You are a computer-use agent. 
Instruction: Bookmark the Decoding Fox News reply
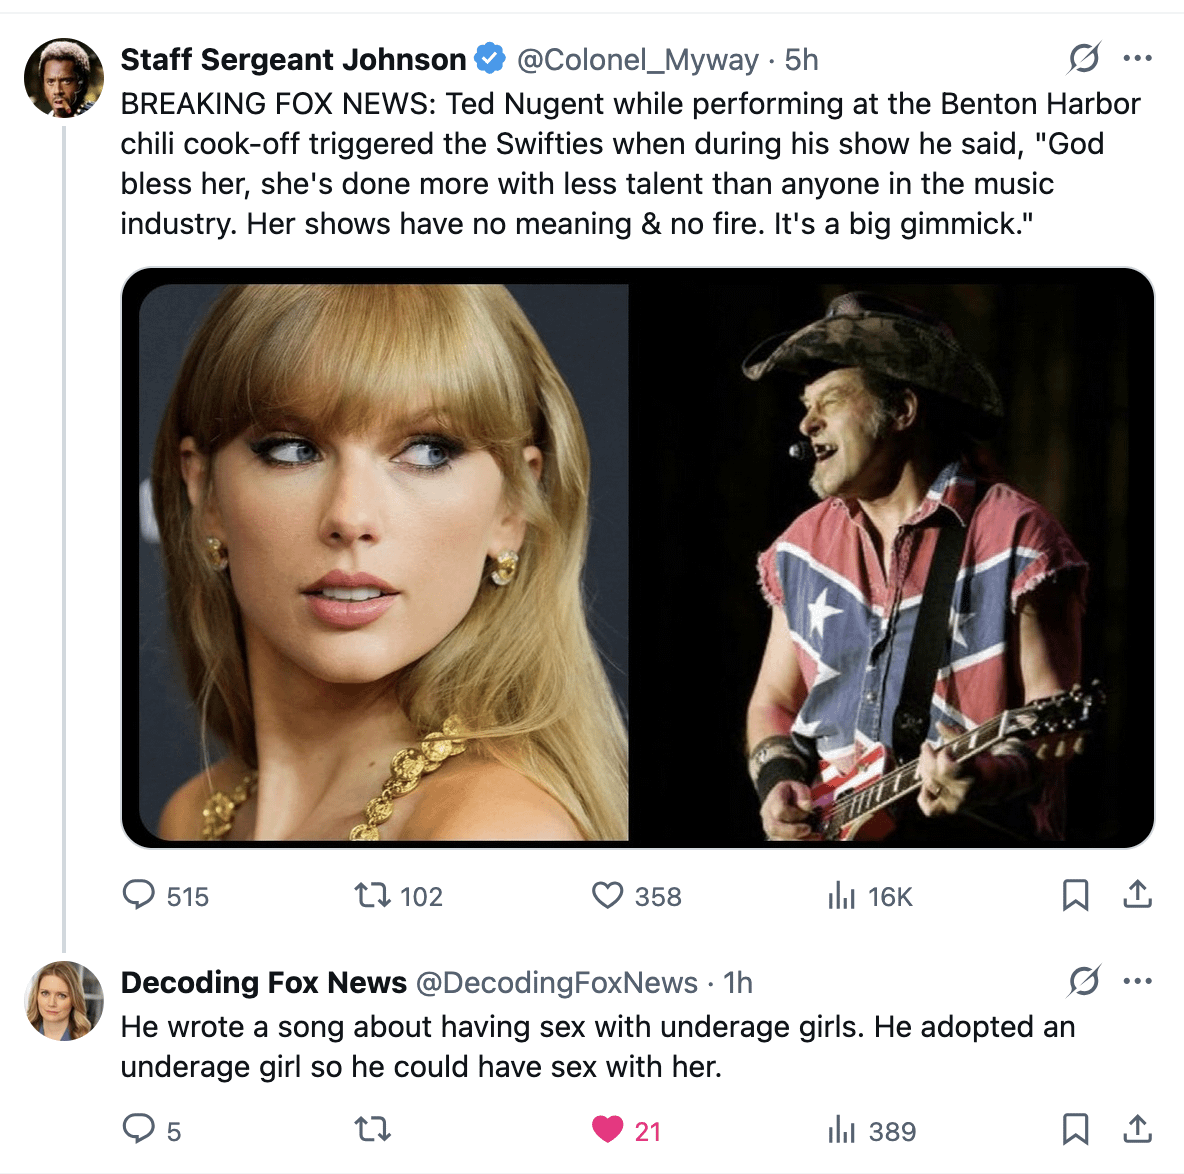[x=1075, y=1129]
